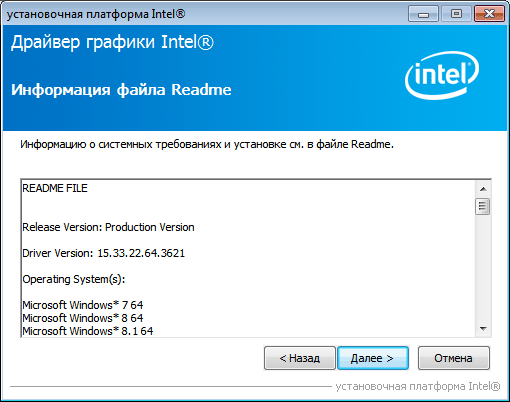Image resolution: width=510 pixels, height=402 pixels.
Task: Click the scrollbar up arrow
Action: [483, 189]
